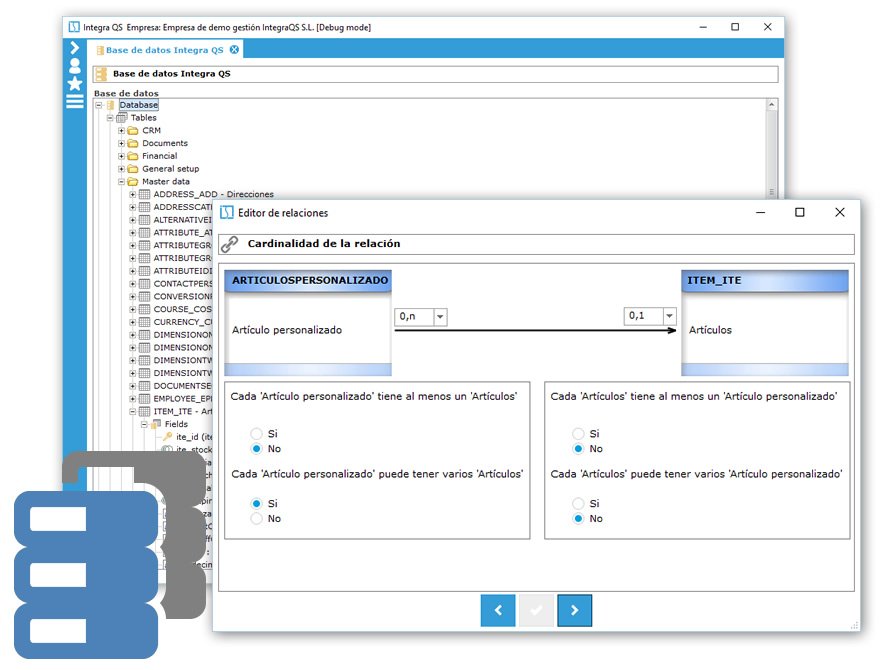Select the Master data folder icon
The height and width of the screenshot is (670, 881).
[x=133, y=182]
